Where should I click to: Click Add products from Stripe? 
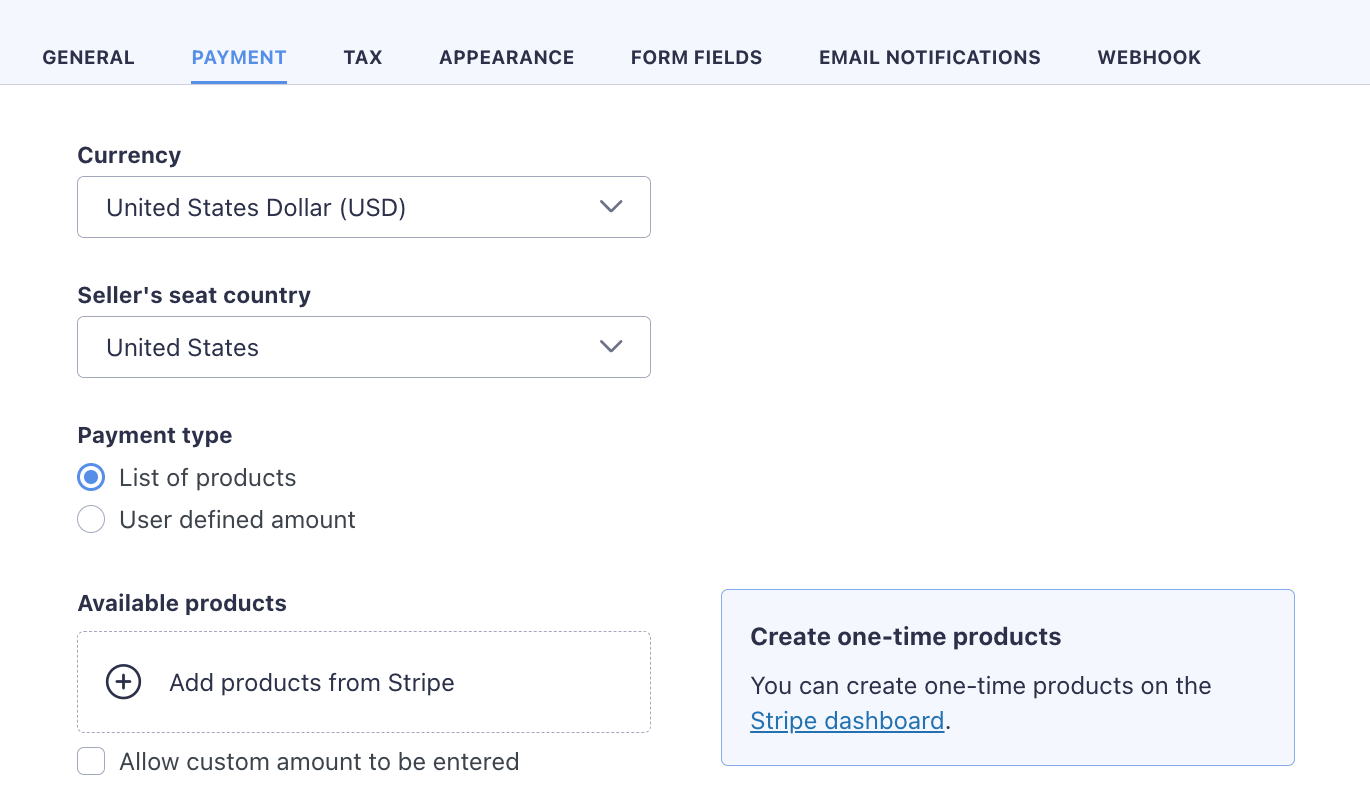click(310, 682)
